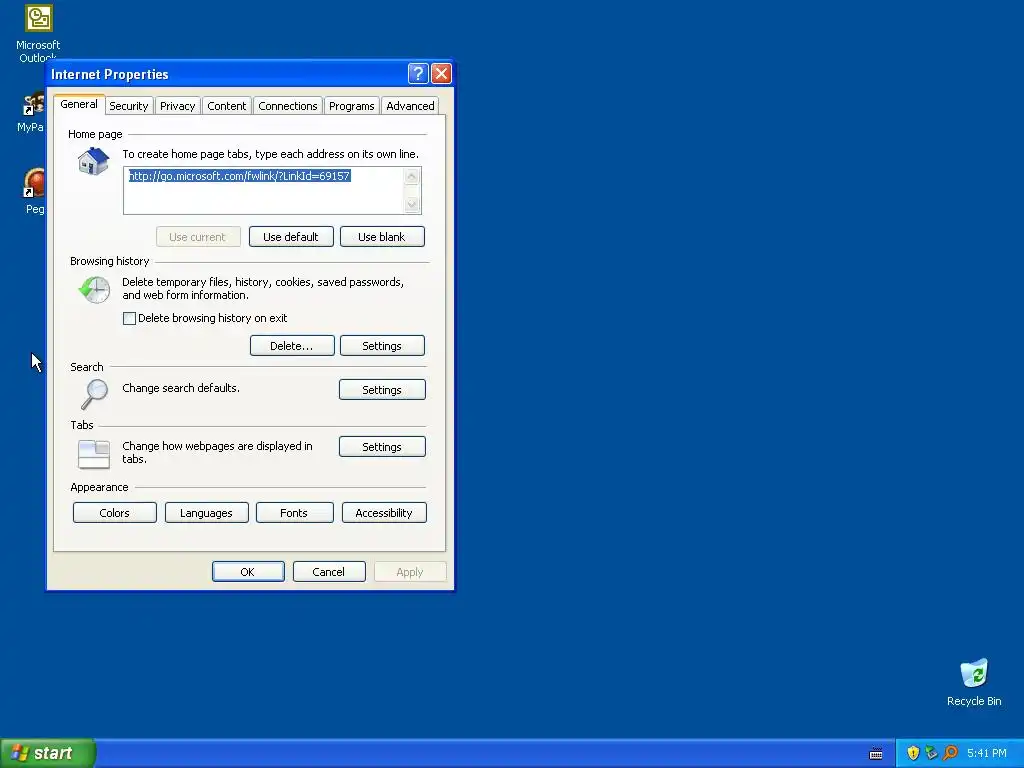Click the question mark Help button in the title bar

pyautogui.click(x=418, y=74)
